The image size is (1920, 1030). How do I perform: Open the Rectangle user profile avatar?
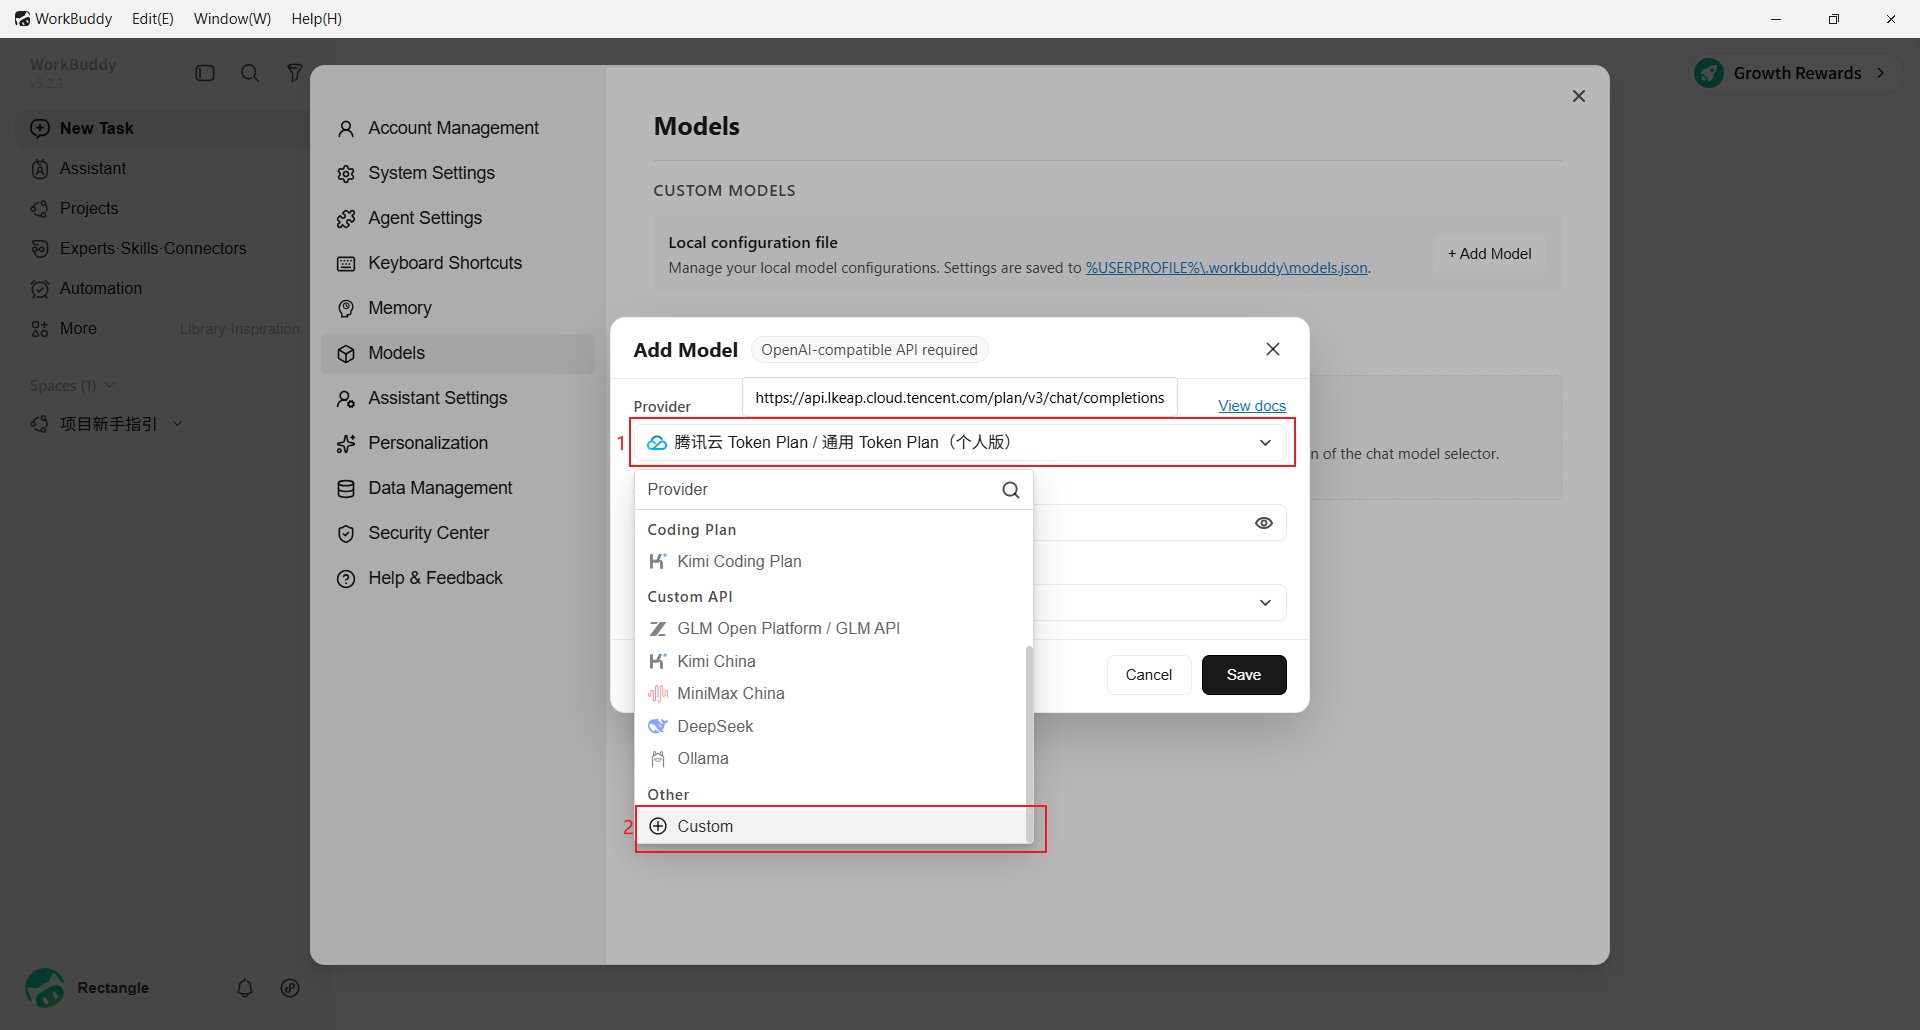click(x=45, y=988)
